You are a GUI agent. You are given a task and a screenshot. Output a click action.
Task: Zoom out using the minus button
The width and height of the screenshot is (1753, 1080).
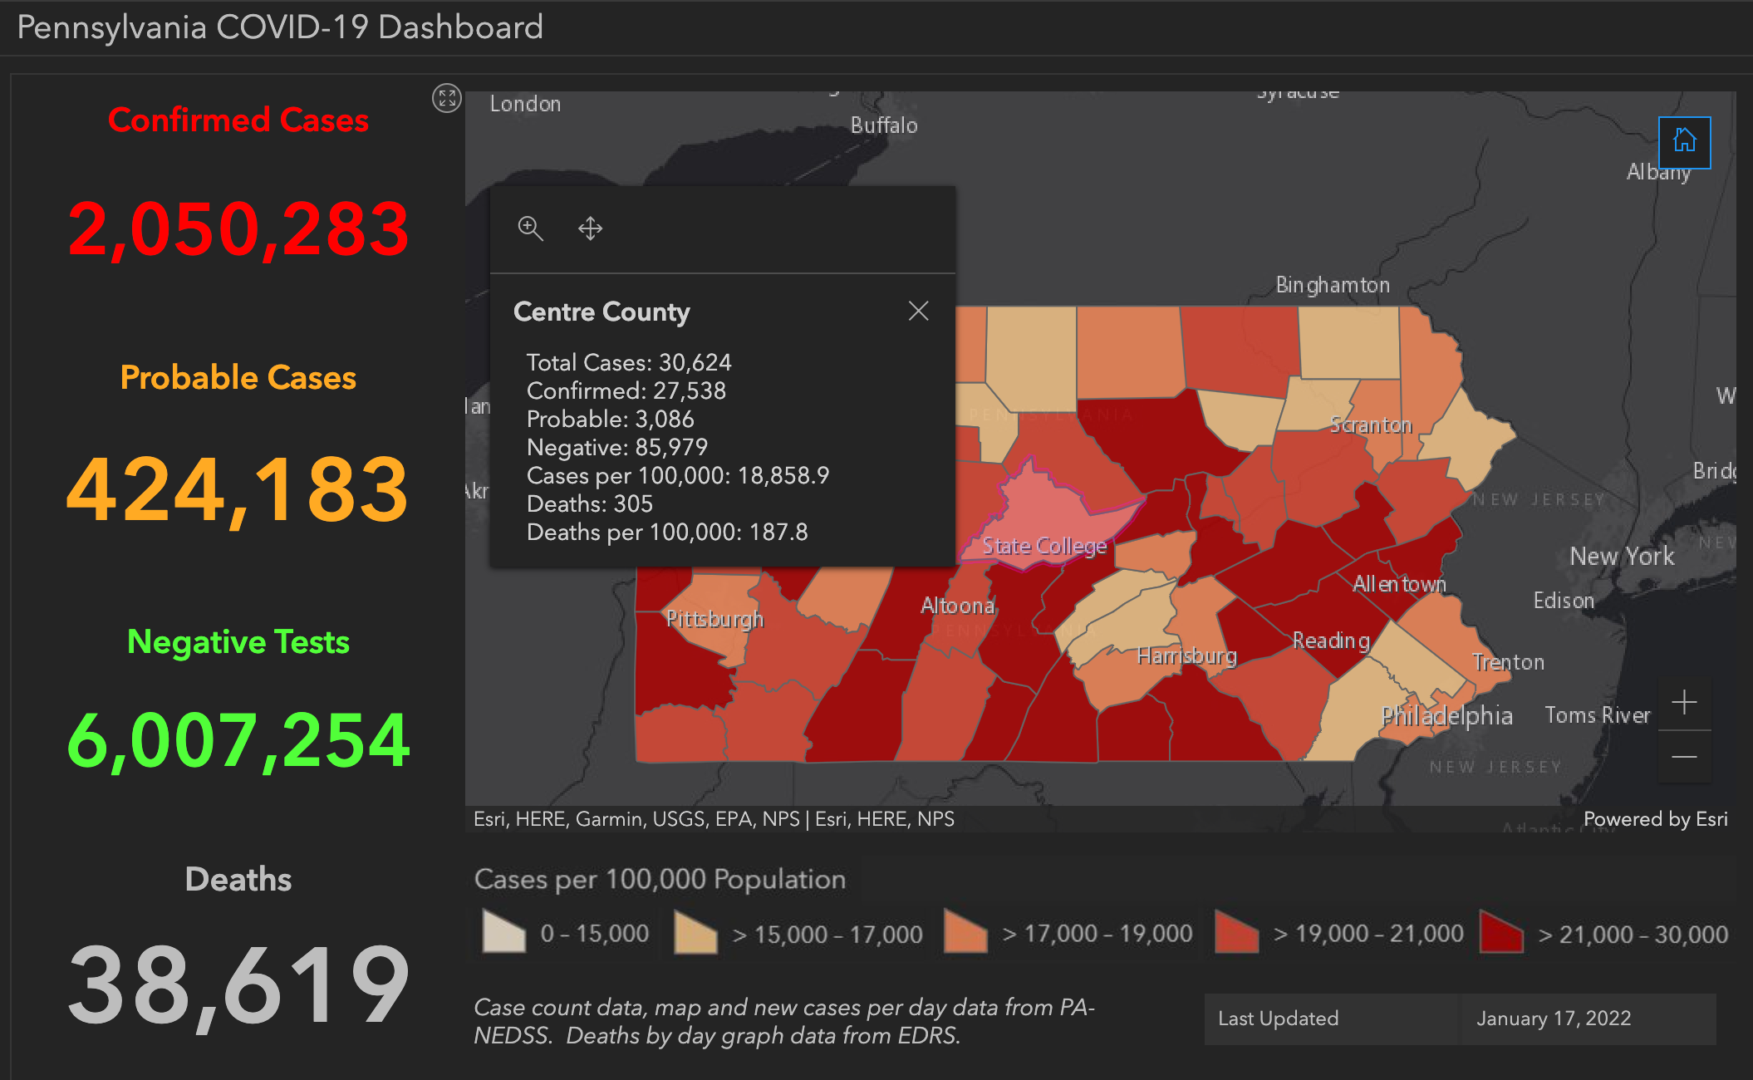click(x=1684, y=758)
